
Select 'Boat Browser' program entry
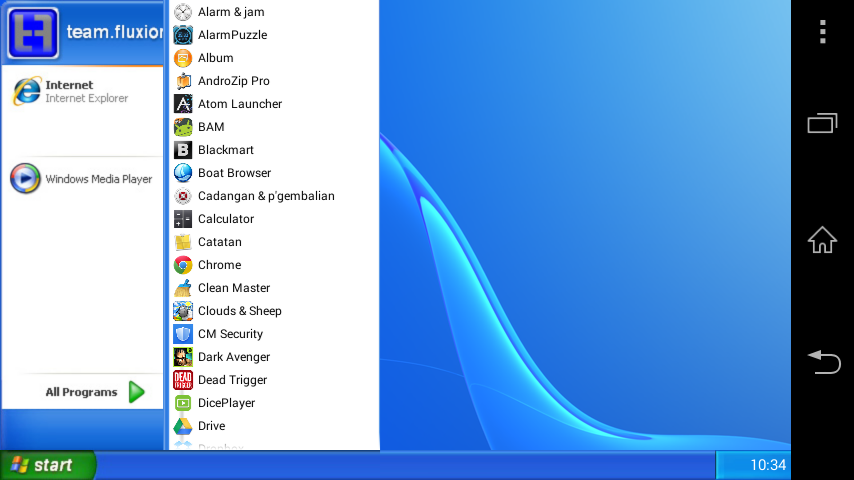[235, 173]
